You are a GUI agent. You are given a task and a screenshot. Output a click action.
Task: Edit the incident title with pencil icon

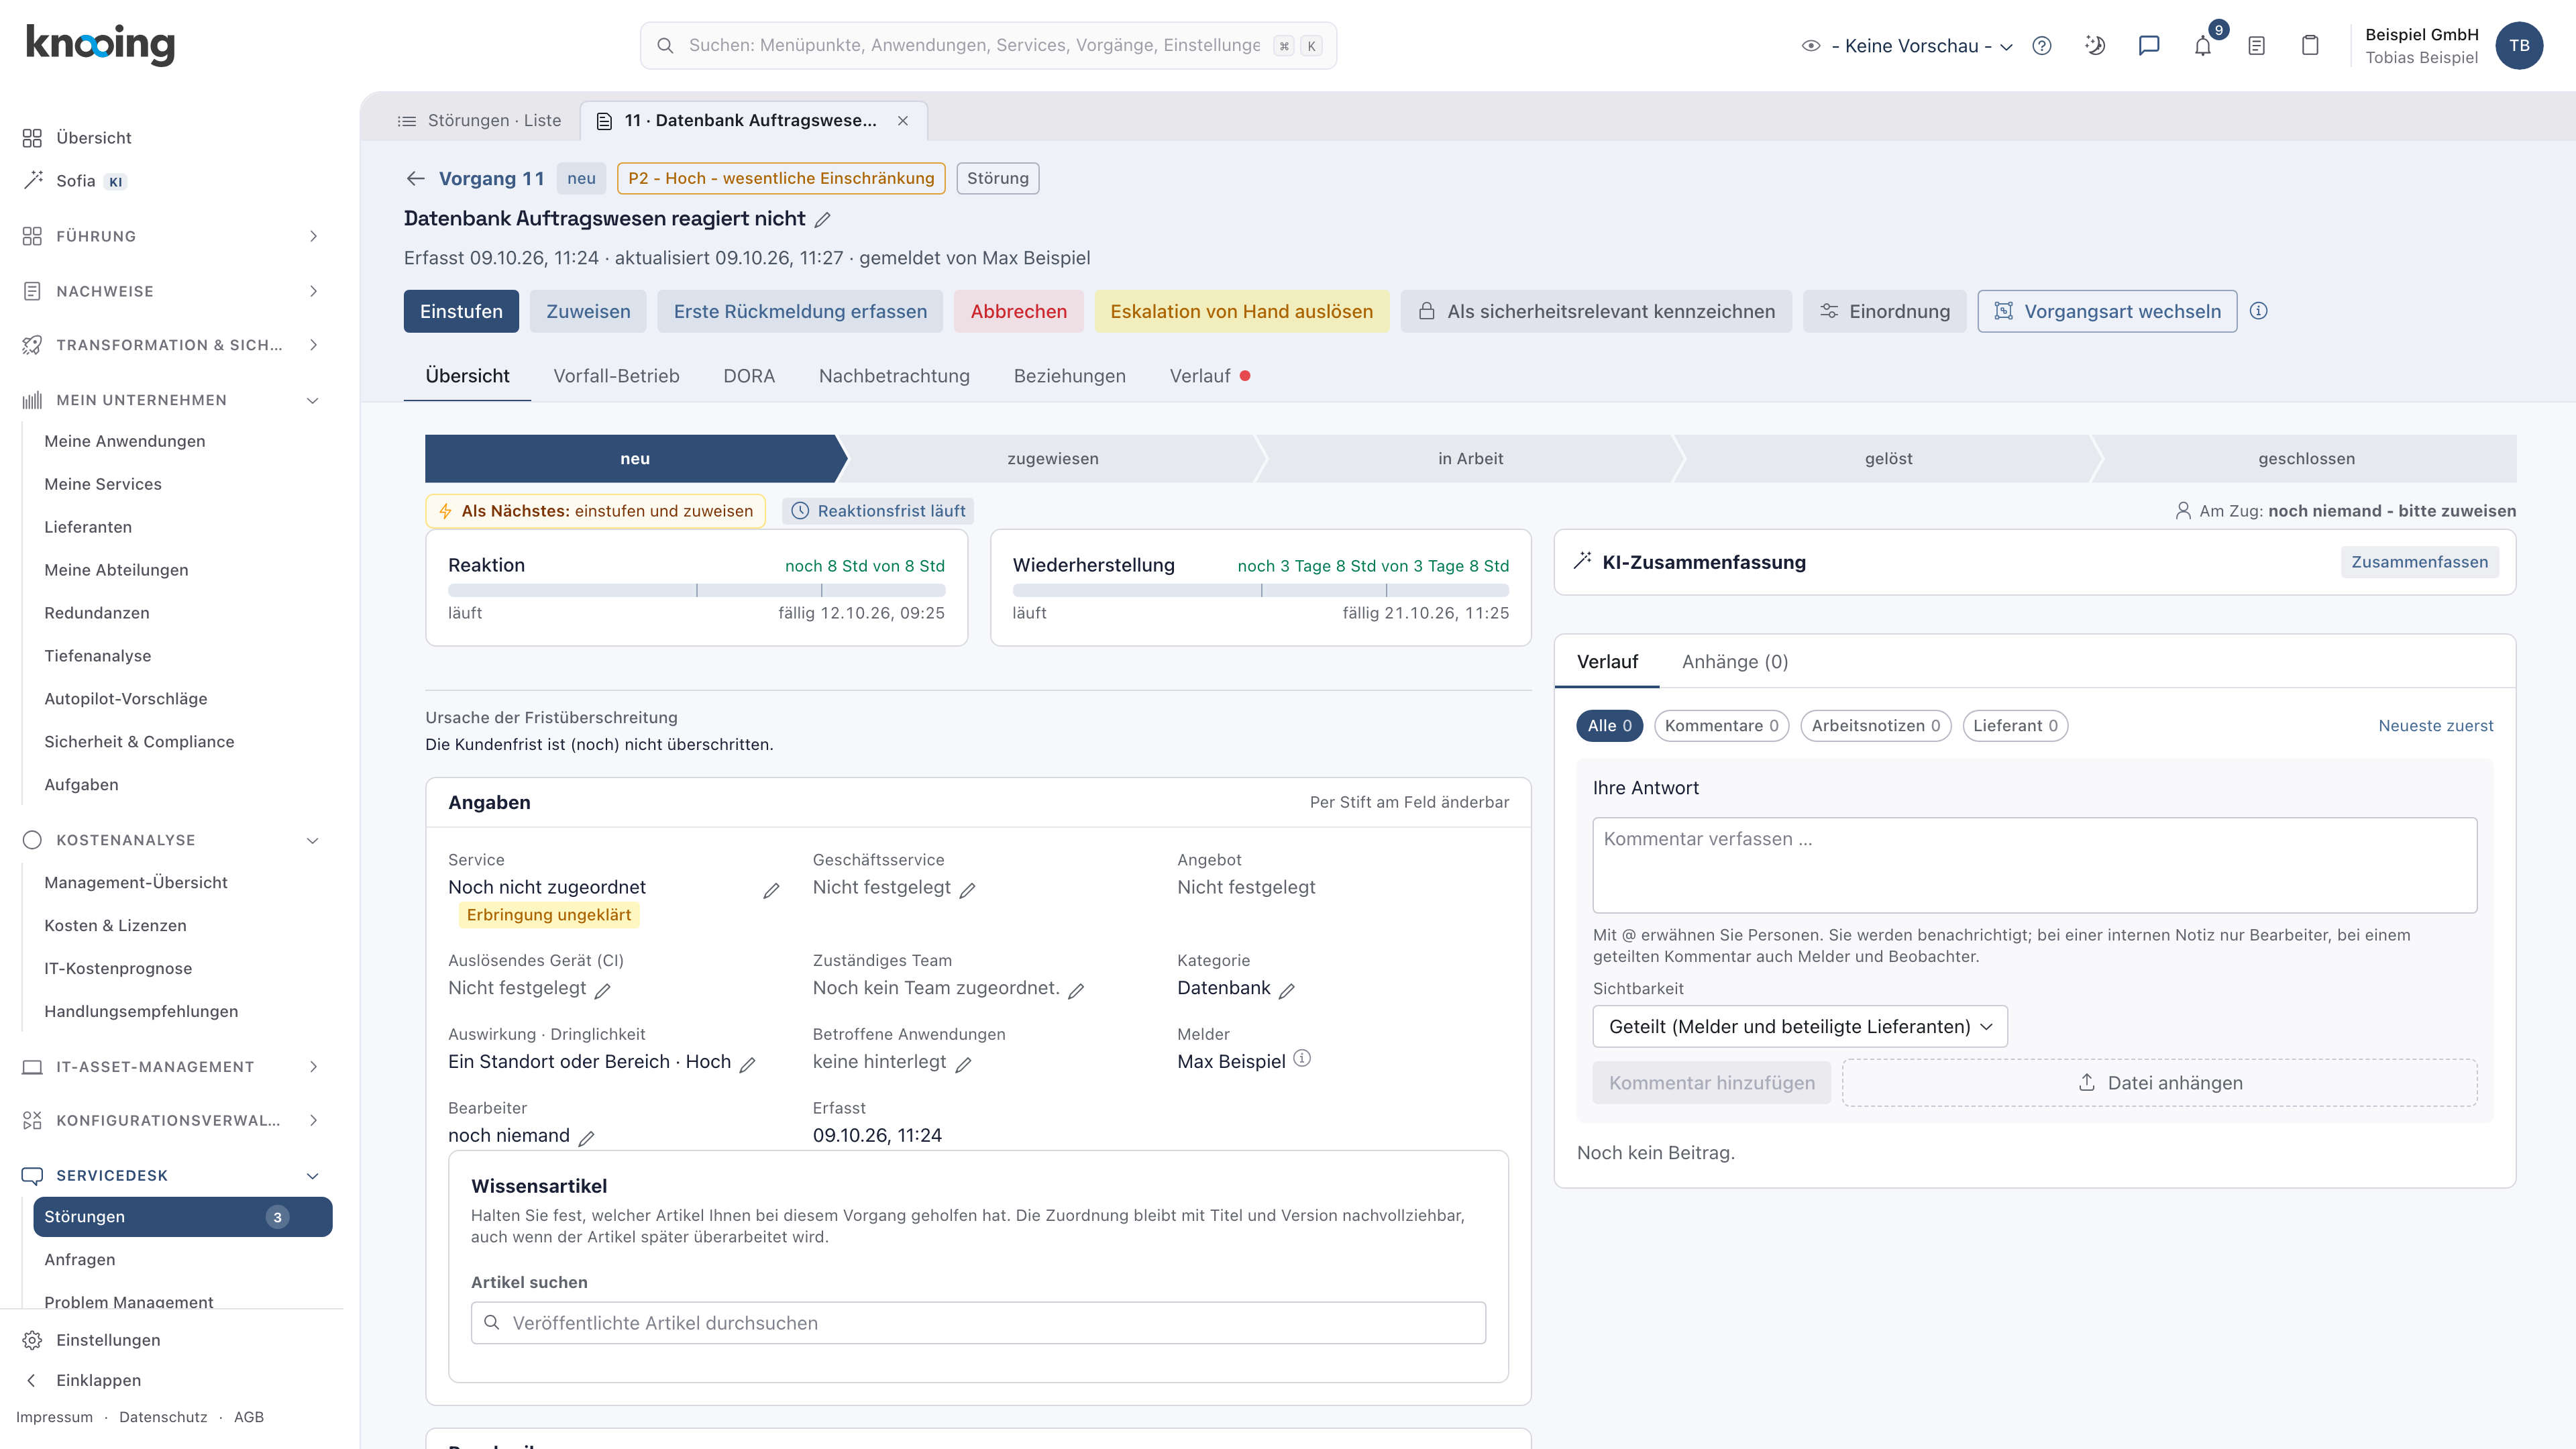pos(823,219)
